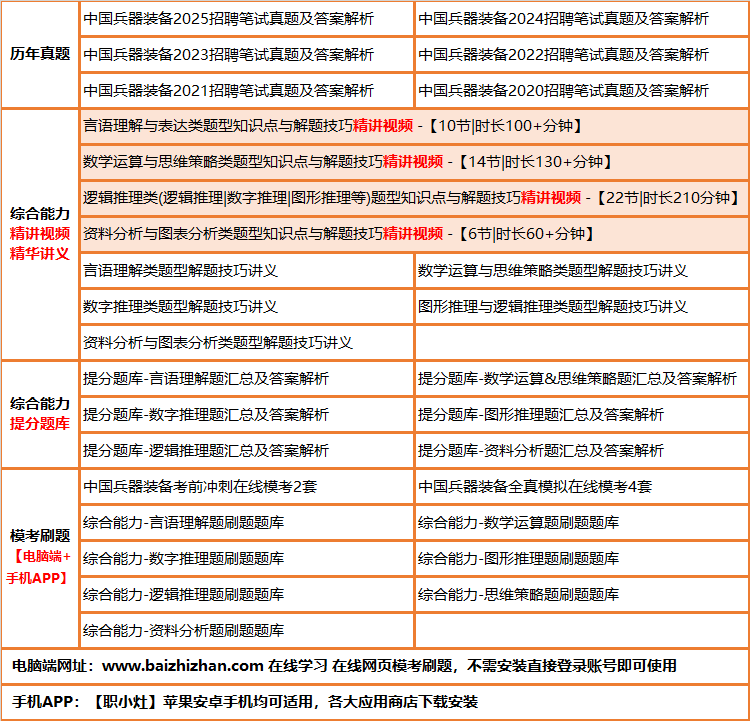Open 资料分析与图表分析 精讲视频 6节 row
This screenshot has width=750, height=721.
[x=340, y=234]
